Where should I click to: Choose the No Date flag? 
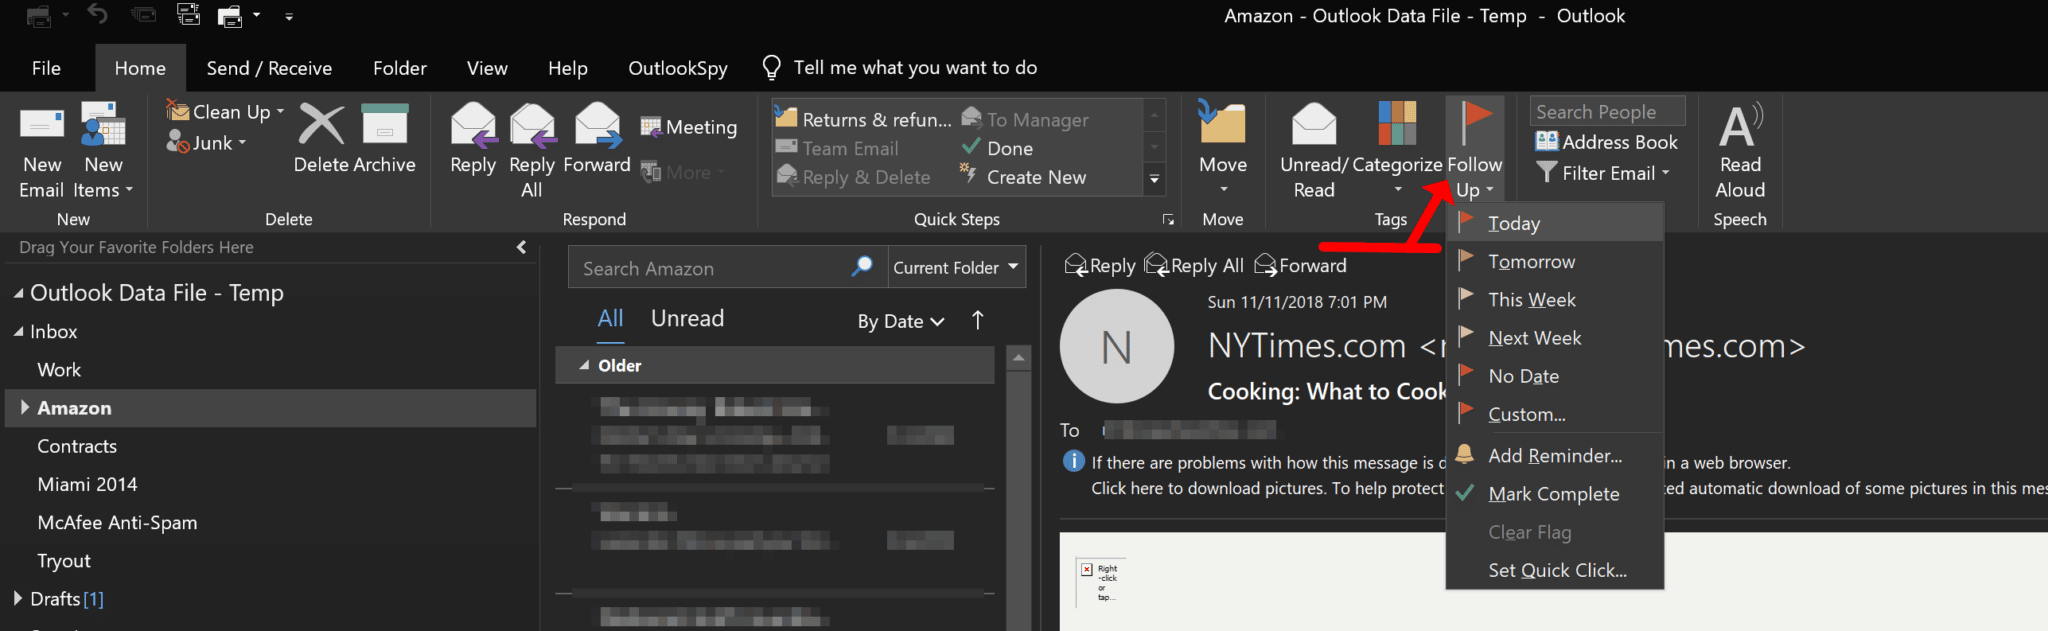tap(1555, 376)
